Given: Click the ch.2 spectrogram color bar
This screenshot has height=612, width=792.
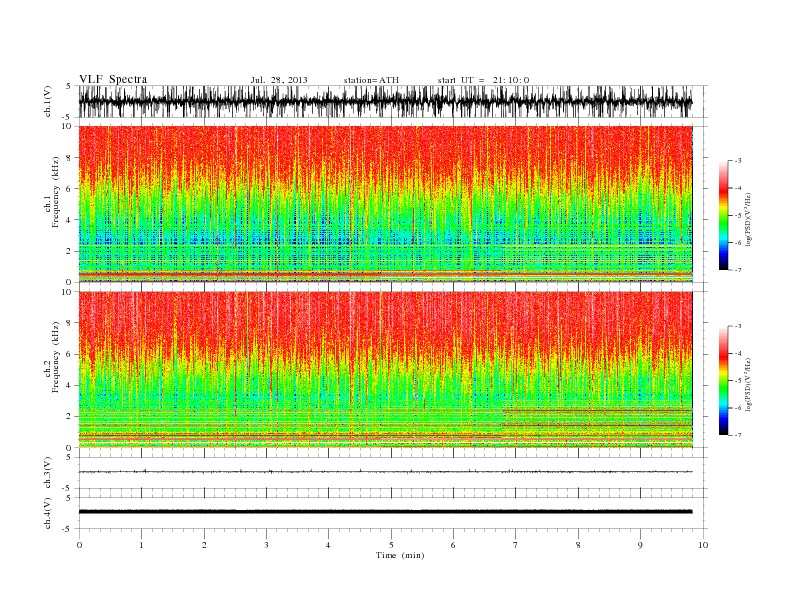Looking at the screenshot, I should 723,380.
